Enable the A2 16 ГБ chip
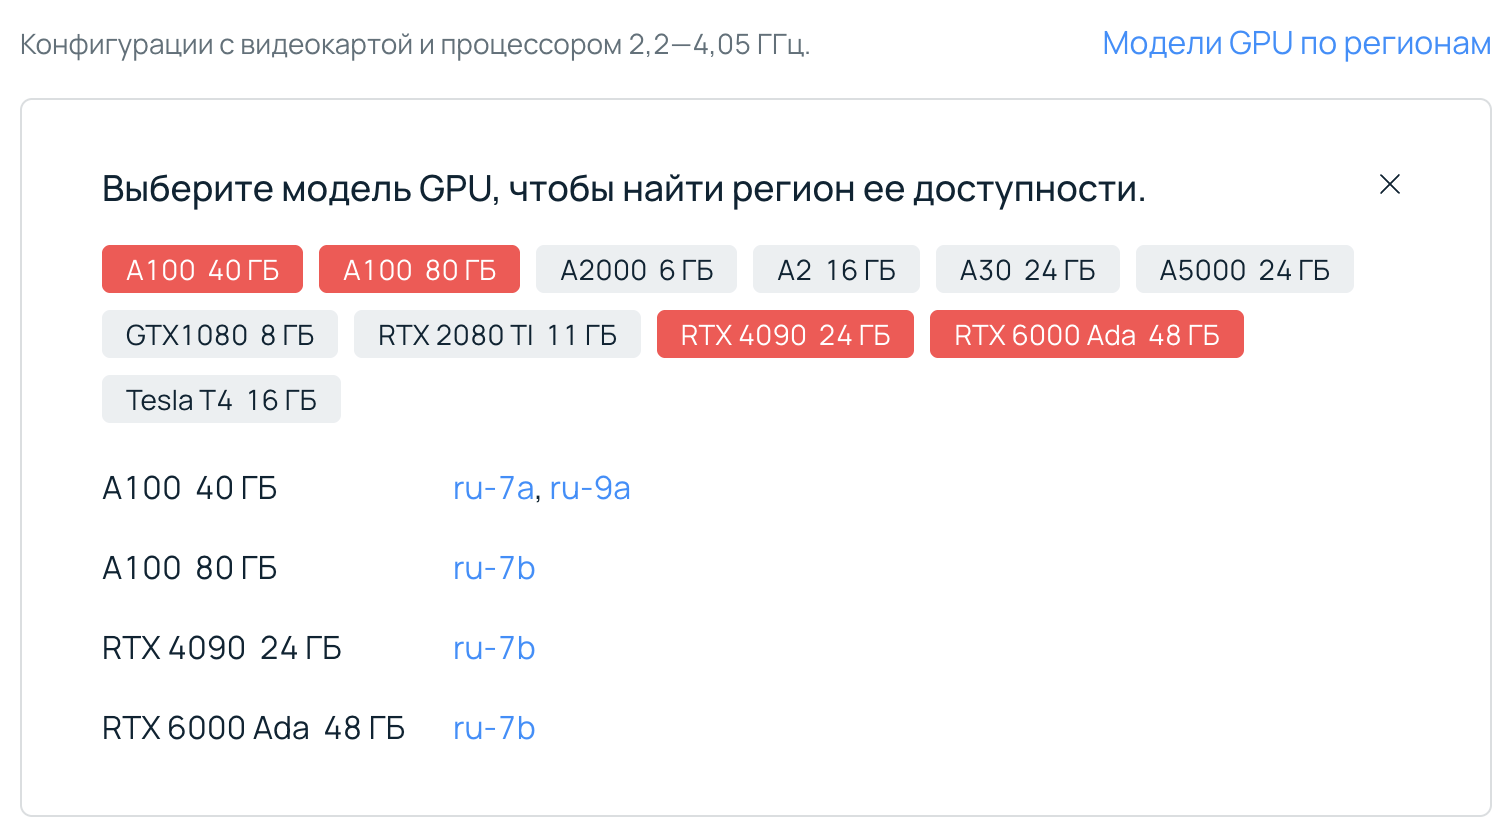The image size is (1512, 840). 836,270
